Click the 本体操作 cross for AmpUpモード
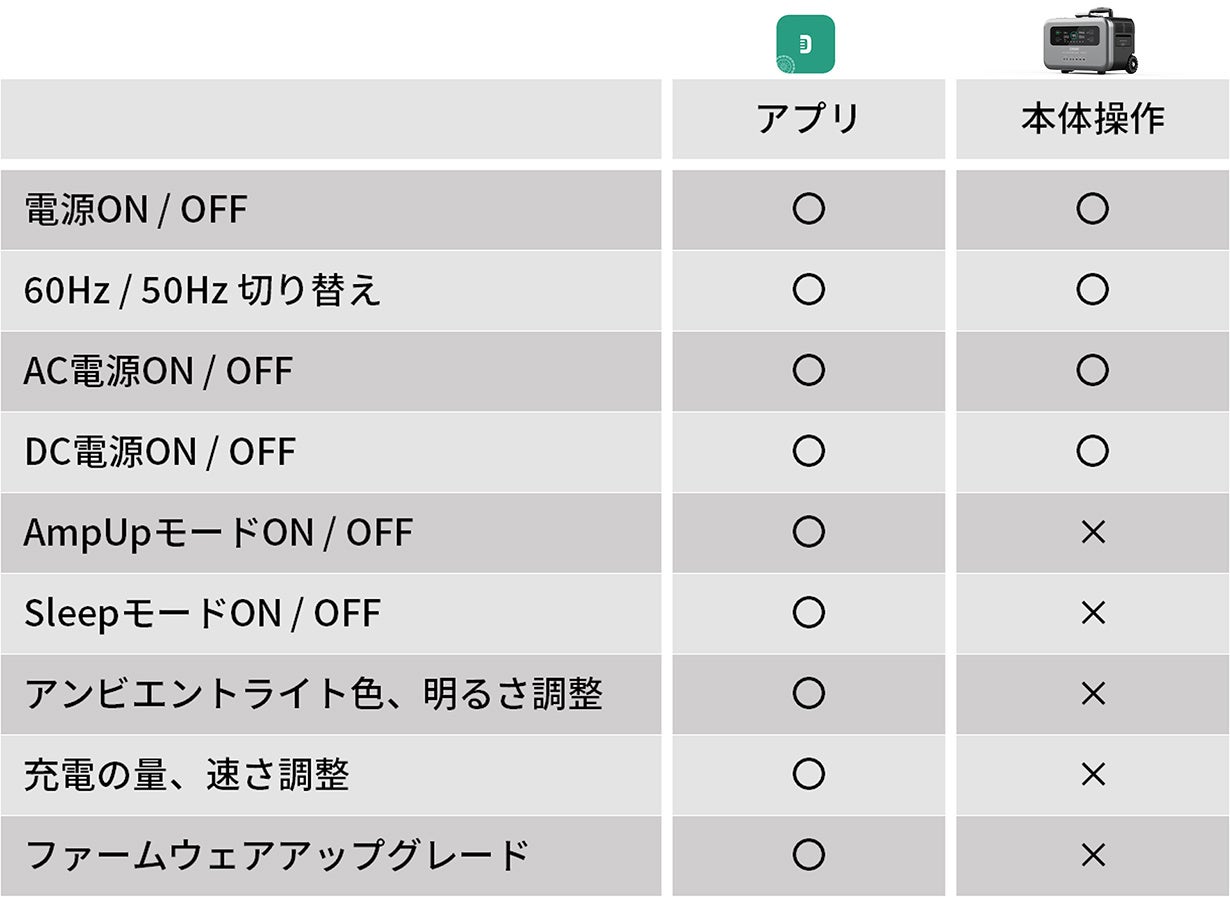The width and height of the screenshot is (1230, 897). (1093, 532)
